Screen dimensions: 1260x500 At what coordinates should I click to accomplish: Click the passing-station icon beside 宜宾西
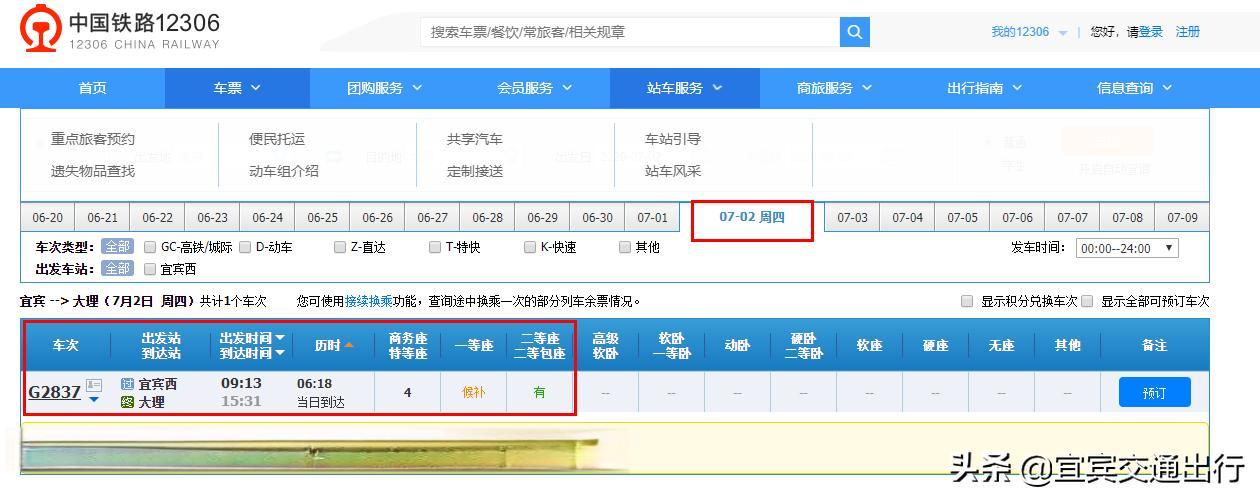tap(127, 384)
